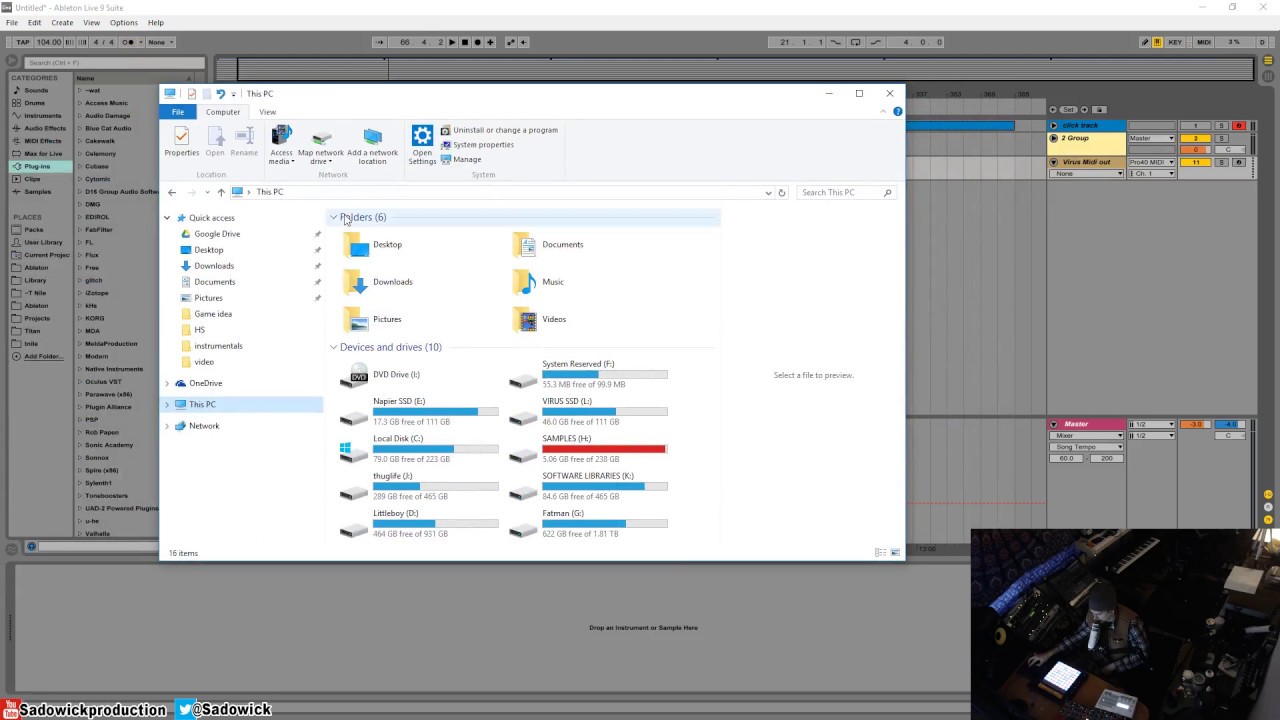Screen dimensions: 1280x720
Task: Select Local Disk (C:) drive
Action: pyautogui.click(x=419, y=449)
